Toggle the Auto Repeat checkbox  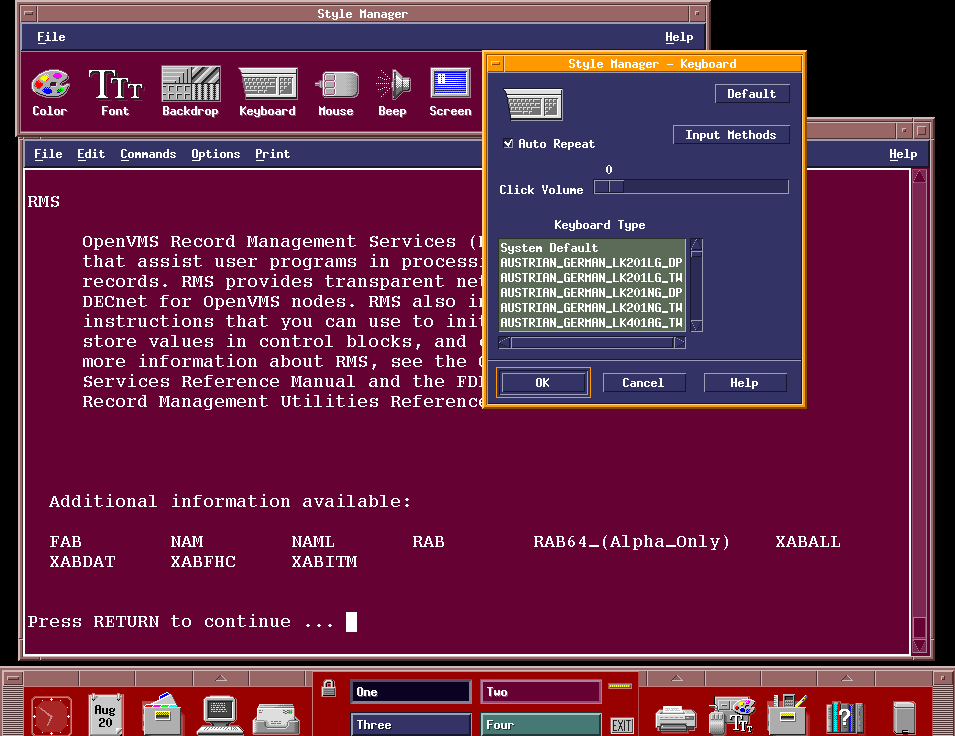[508, 144]
